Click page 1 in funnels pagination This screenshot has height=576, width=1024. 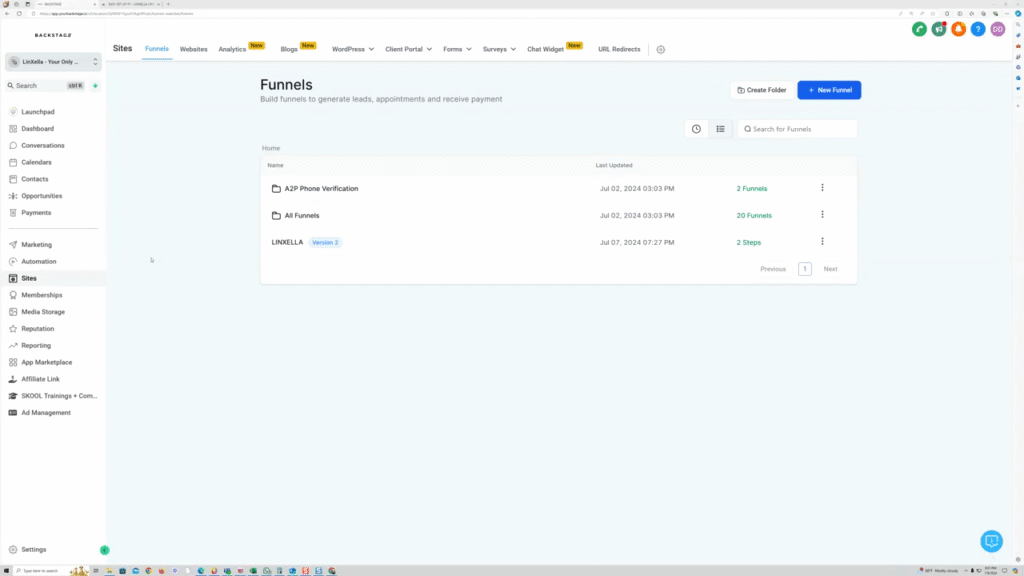(x=804, y=268)
